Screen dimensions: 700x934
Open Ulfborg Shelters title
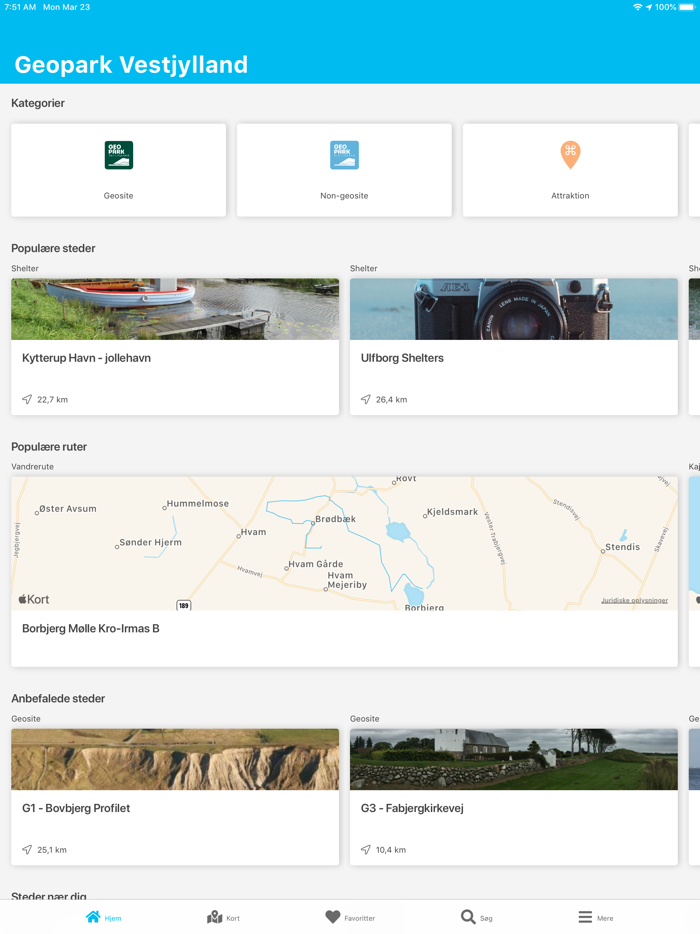402,358
